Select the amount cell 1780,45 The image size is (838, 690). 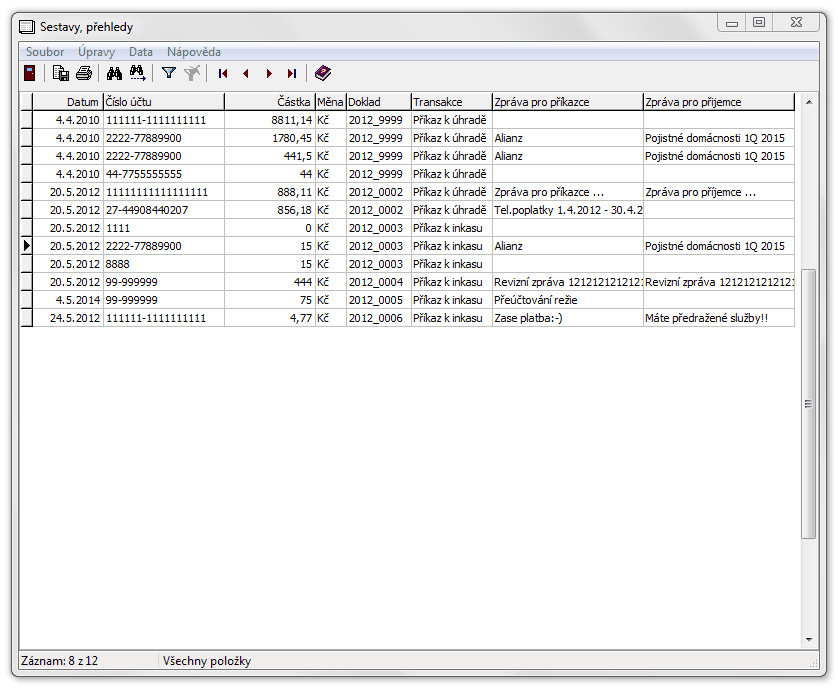coord(270,138)
